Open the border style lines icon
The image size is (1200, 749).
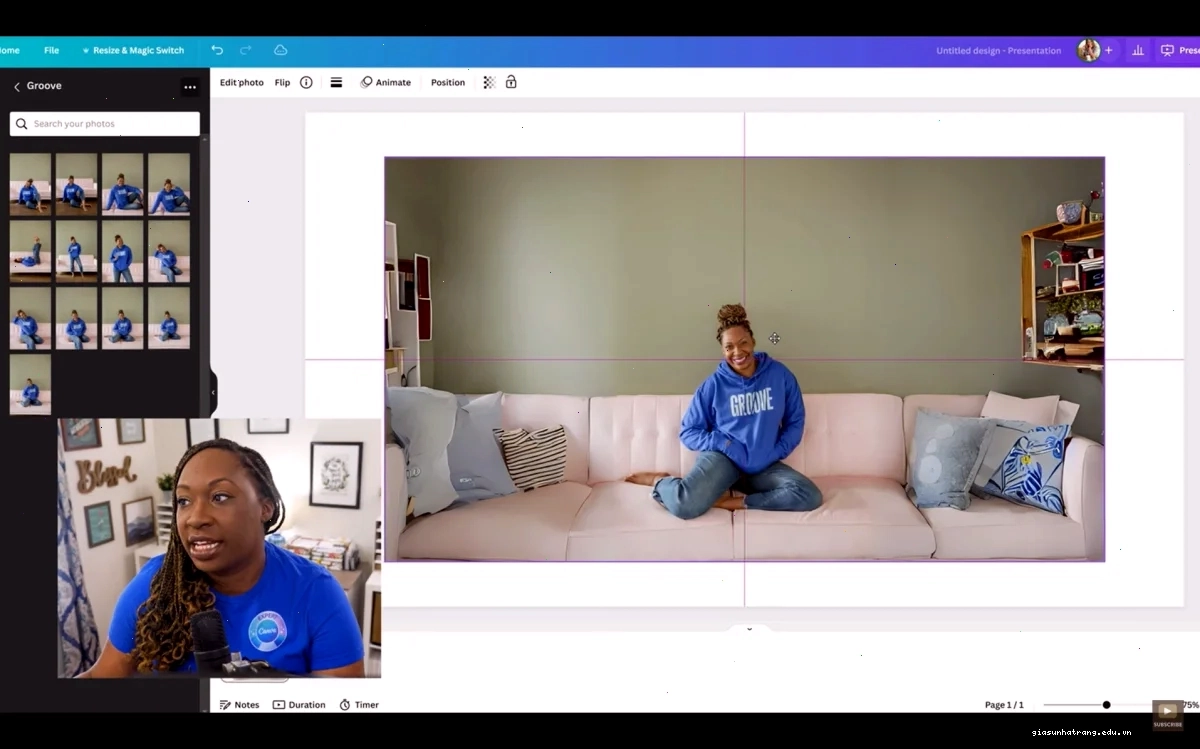click(x=336, y=82)
